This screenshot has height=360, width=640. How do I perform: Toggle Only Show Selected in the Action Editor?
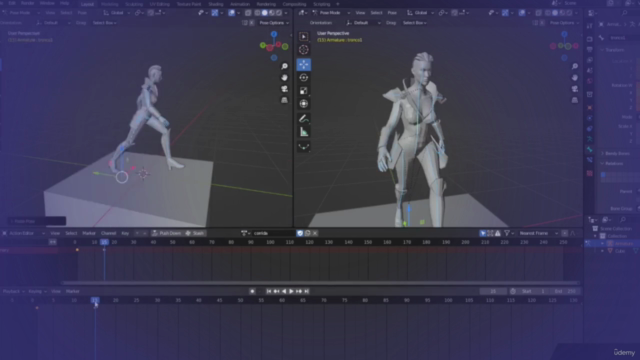point(483,233)
